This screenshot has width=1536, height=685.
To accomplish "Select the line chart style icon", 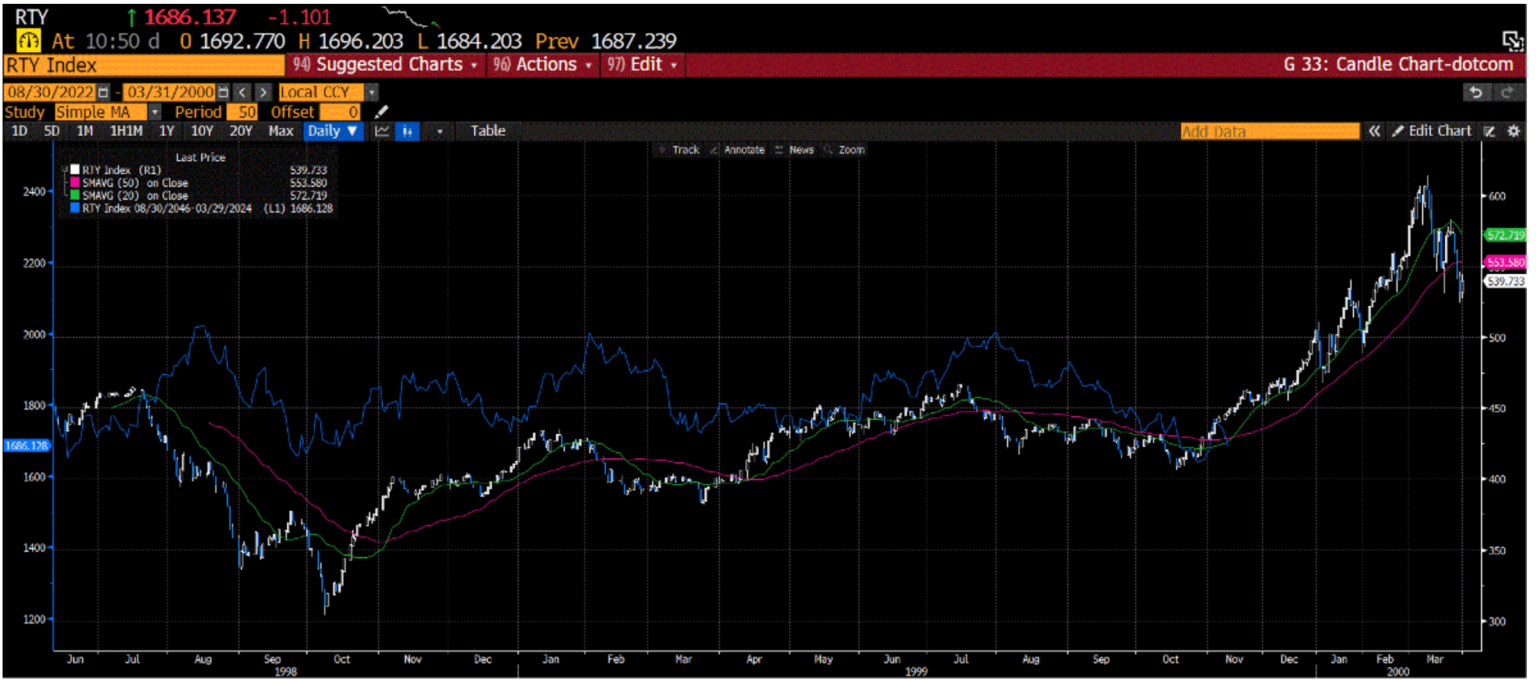I will pyautogui.click(x=383, y=131).
